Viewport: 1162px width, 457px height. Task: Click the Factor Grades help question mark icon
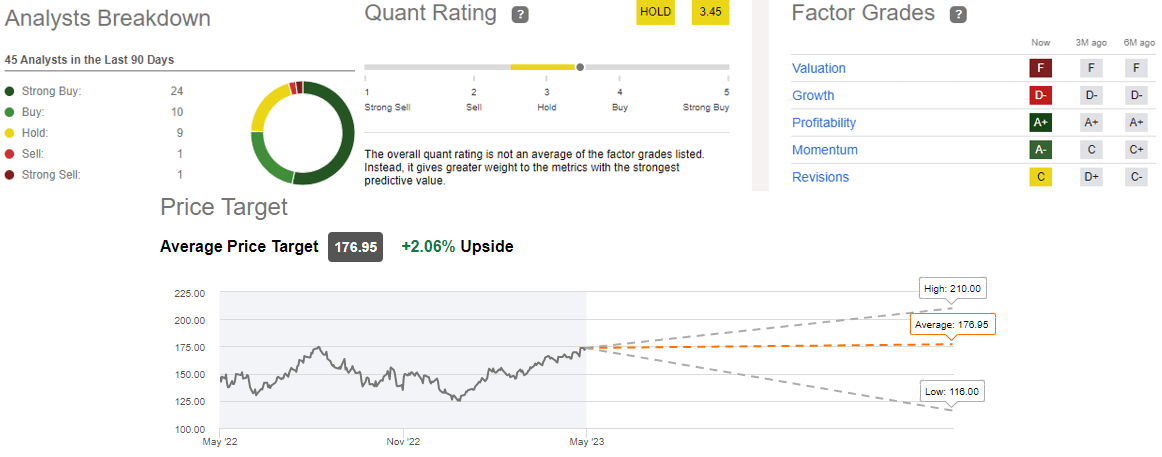tap(959, 15)
